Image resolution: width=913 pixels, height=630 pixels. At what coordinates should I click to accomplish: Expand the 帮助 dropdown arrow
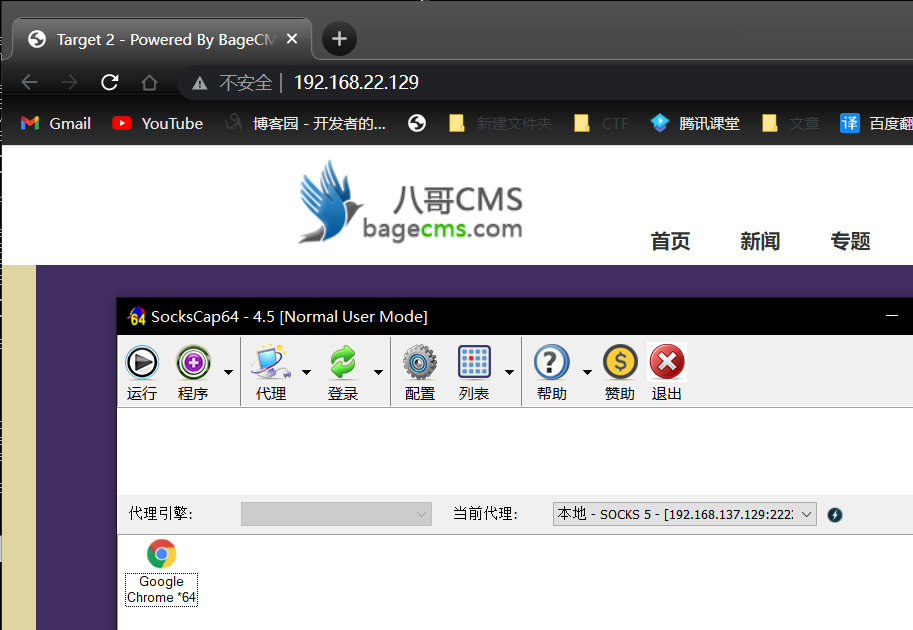click(x=587, y=372)
